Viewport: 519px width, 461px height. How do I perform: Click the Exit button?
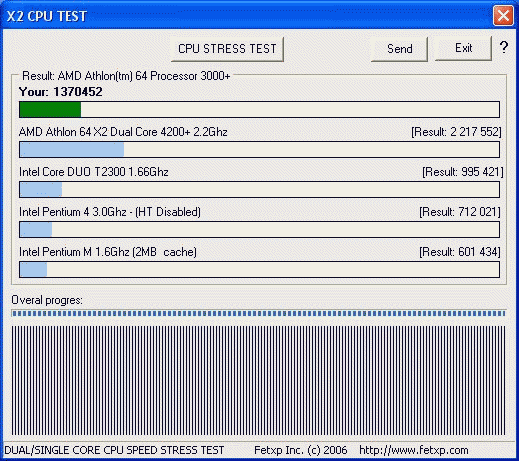(x=463, y=48)
